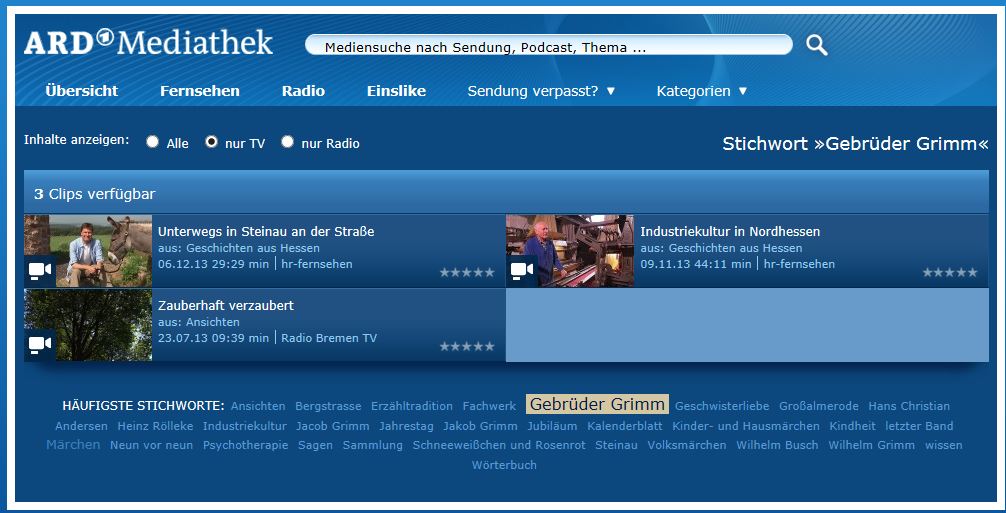Image resolution: width=1006 pixels, height=513 pixels.
Task: Click the Volksmärchen keyword tag
Action: [687, 446]
